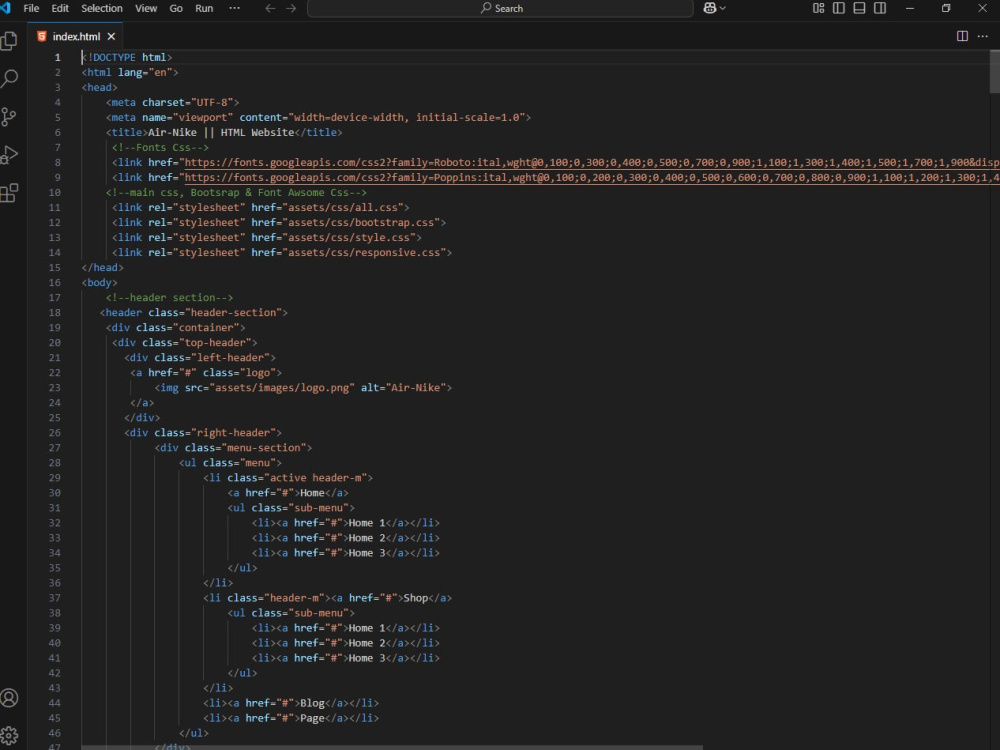The height and width of the screenshot is (750, 1000).
Task: Restore down the VS Code window
Action: coord(946,8)
